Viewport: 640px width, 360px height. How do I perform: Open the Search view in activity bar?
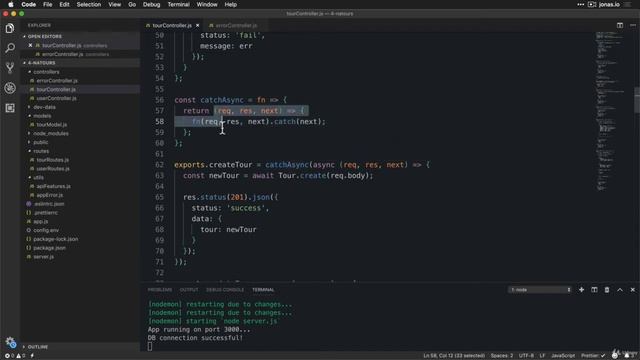click(x=10, y=48)
